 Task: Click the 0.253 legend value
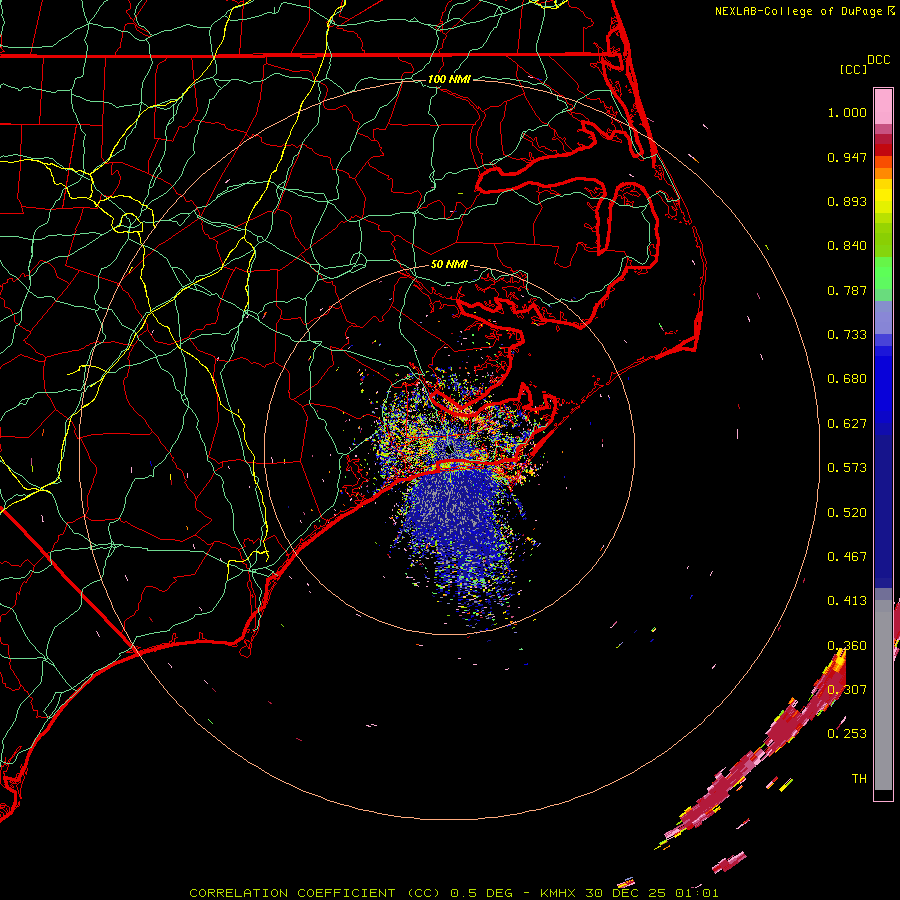(847, 734)
